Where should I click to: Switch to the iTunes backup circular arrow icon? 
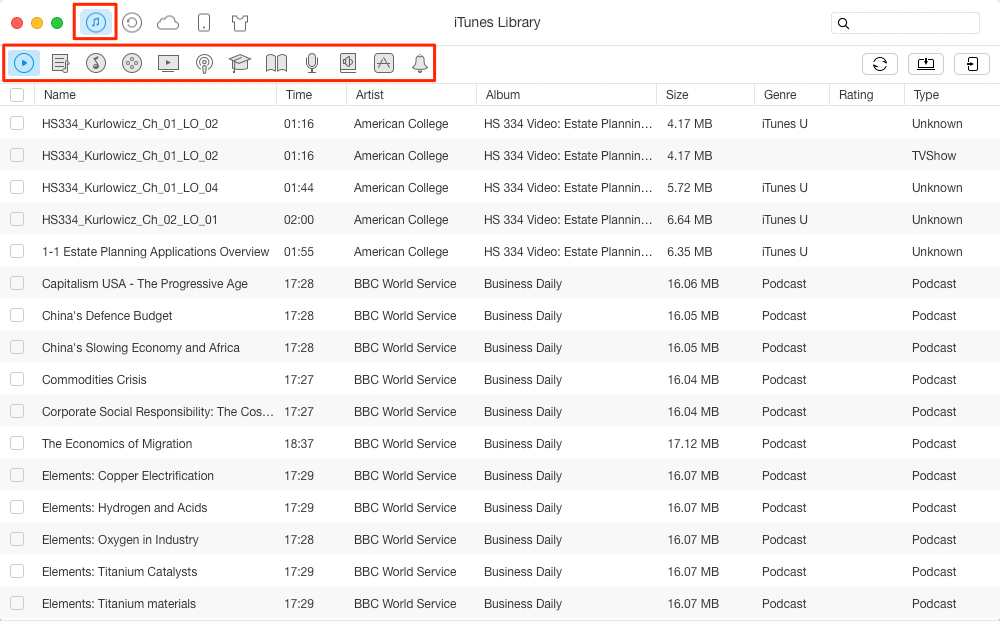click(132, 23)
